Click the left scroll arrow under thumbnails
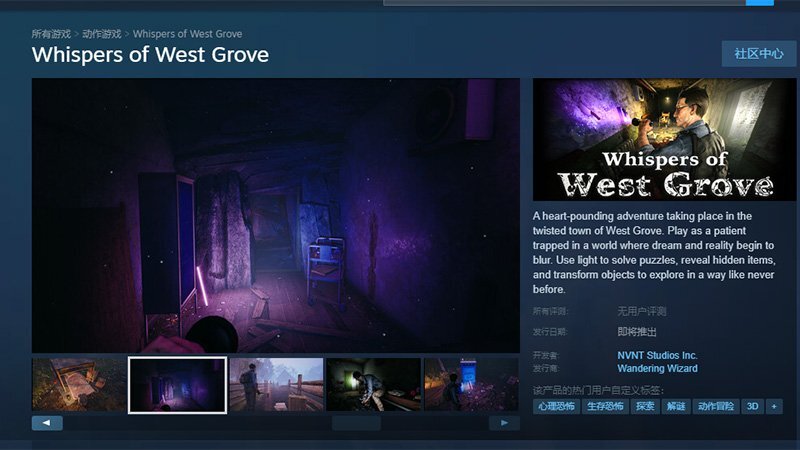800x450 pixels. coord(47,423)
